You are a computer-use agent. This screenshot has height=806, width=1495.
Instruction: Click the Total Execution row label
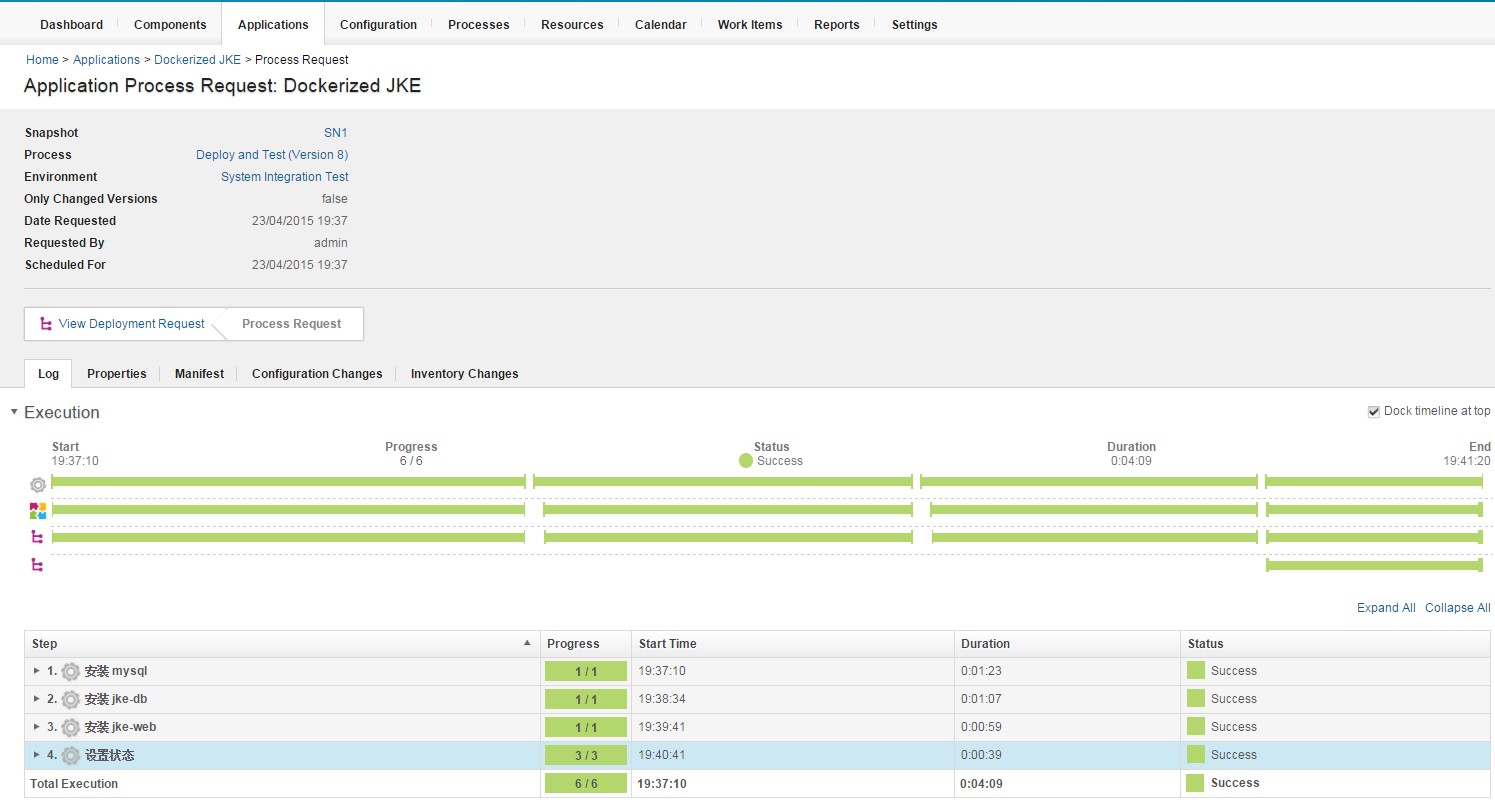(x=75, y=784)
